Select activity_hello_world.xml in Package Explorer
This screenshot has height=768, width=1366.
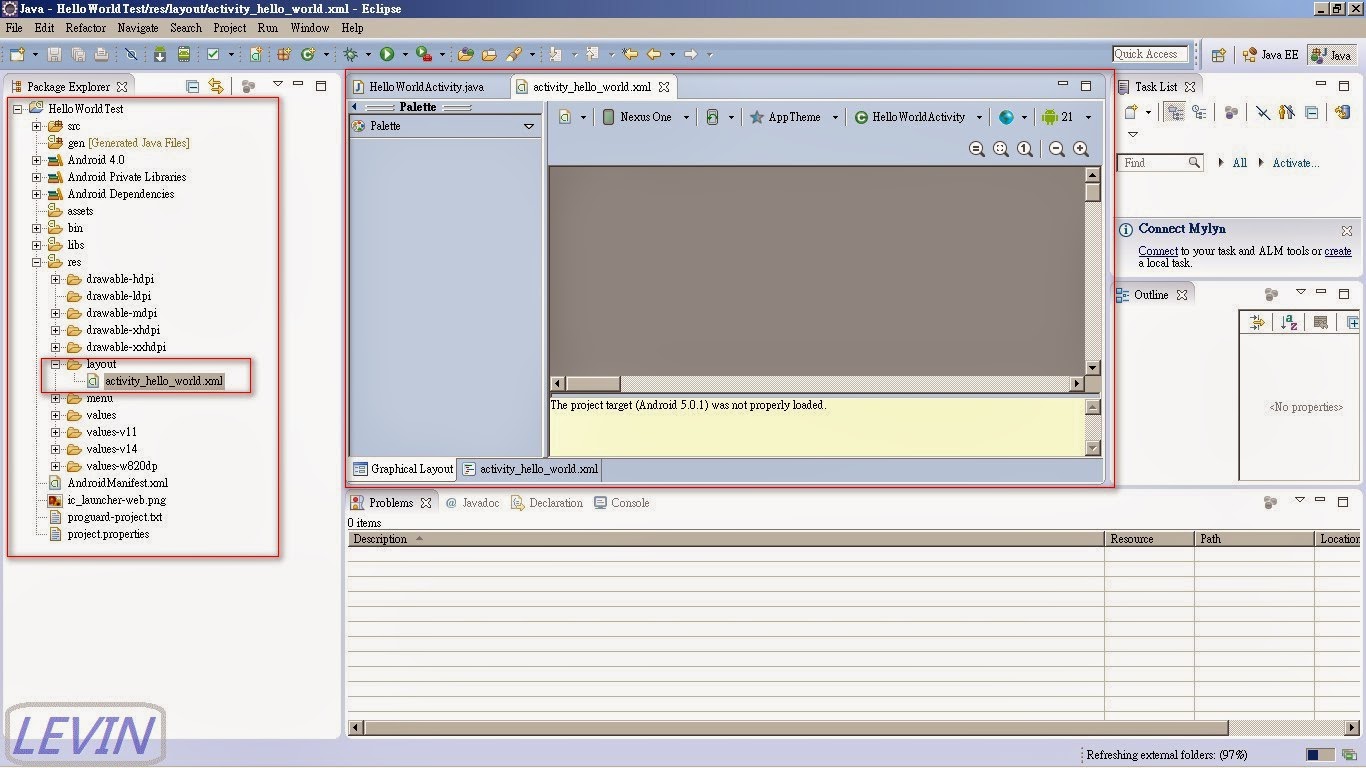pyautogui.click(x=164, y=381)
